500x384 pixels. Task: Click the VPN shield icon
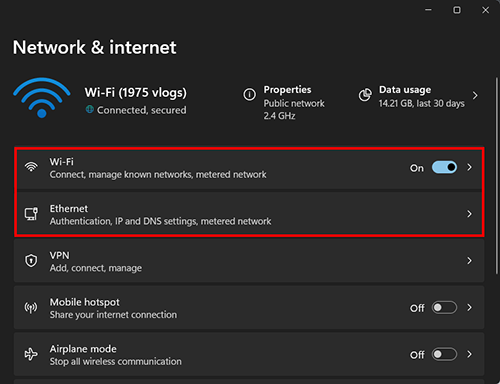[31, 260]
